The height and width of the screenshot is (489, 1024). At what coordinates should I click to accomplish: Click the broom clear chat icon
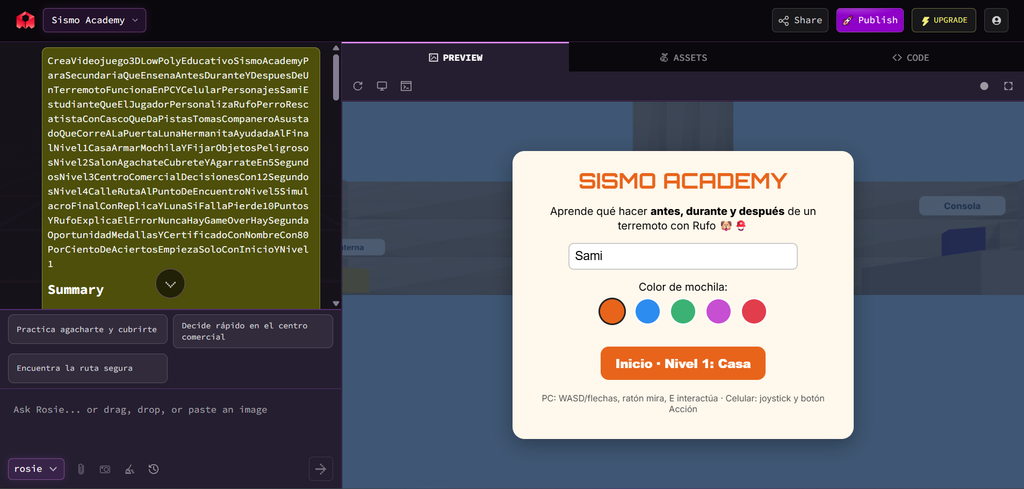pyautogui.click(x=129, y=469)
